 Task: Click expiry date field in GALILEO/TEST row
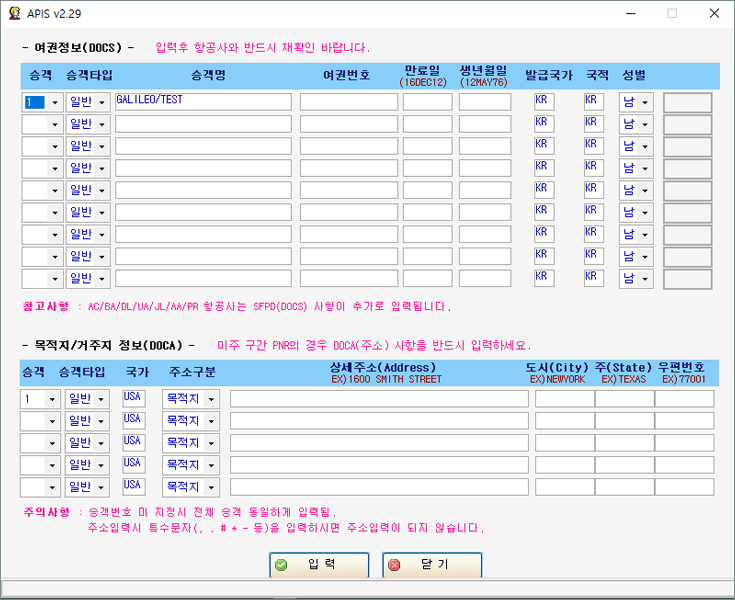[x=428, y=102]
